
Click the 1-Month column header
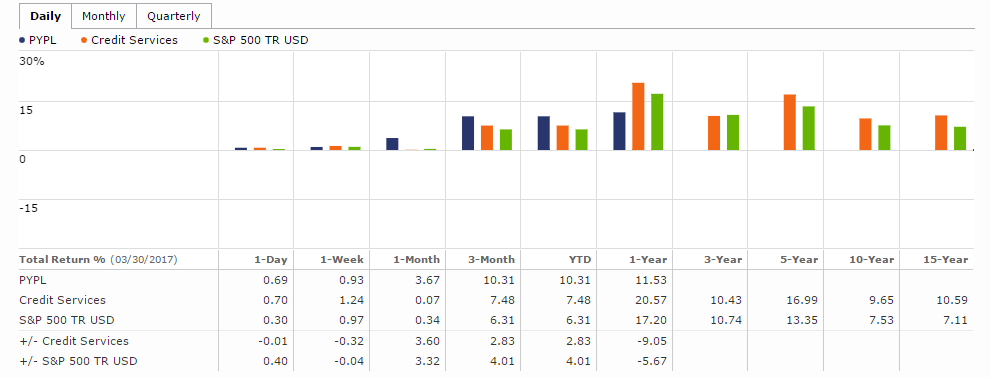[416, 259]
